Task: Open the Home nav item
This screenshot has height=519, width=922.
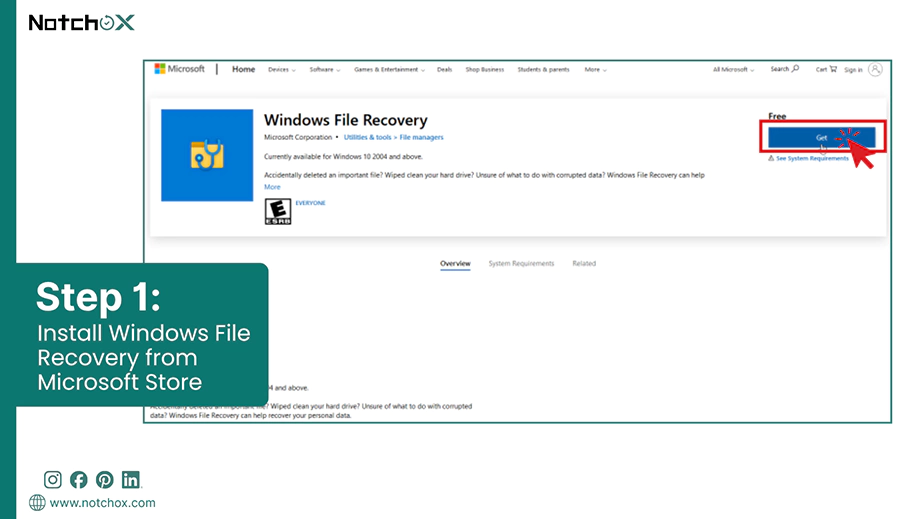Action: click(243, 69)
